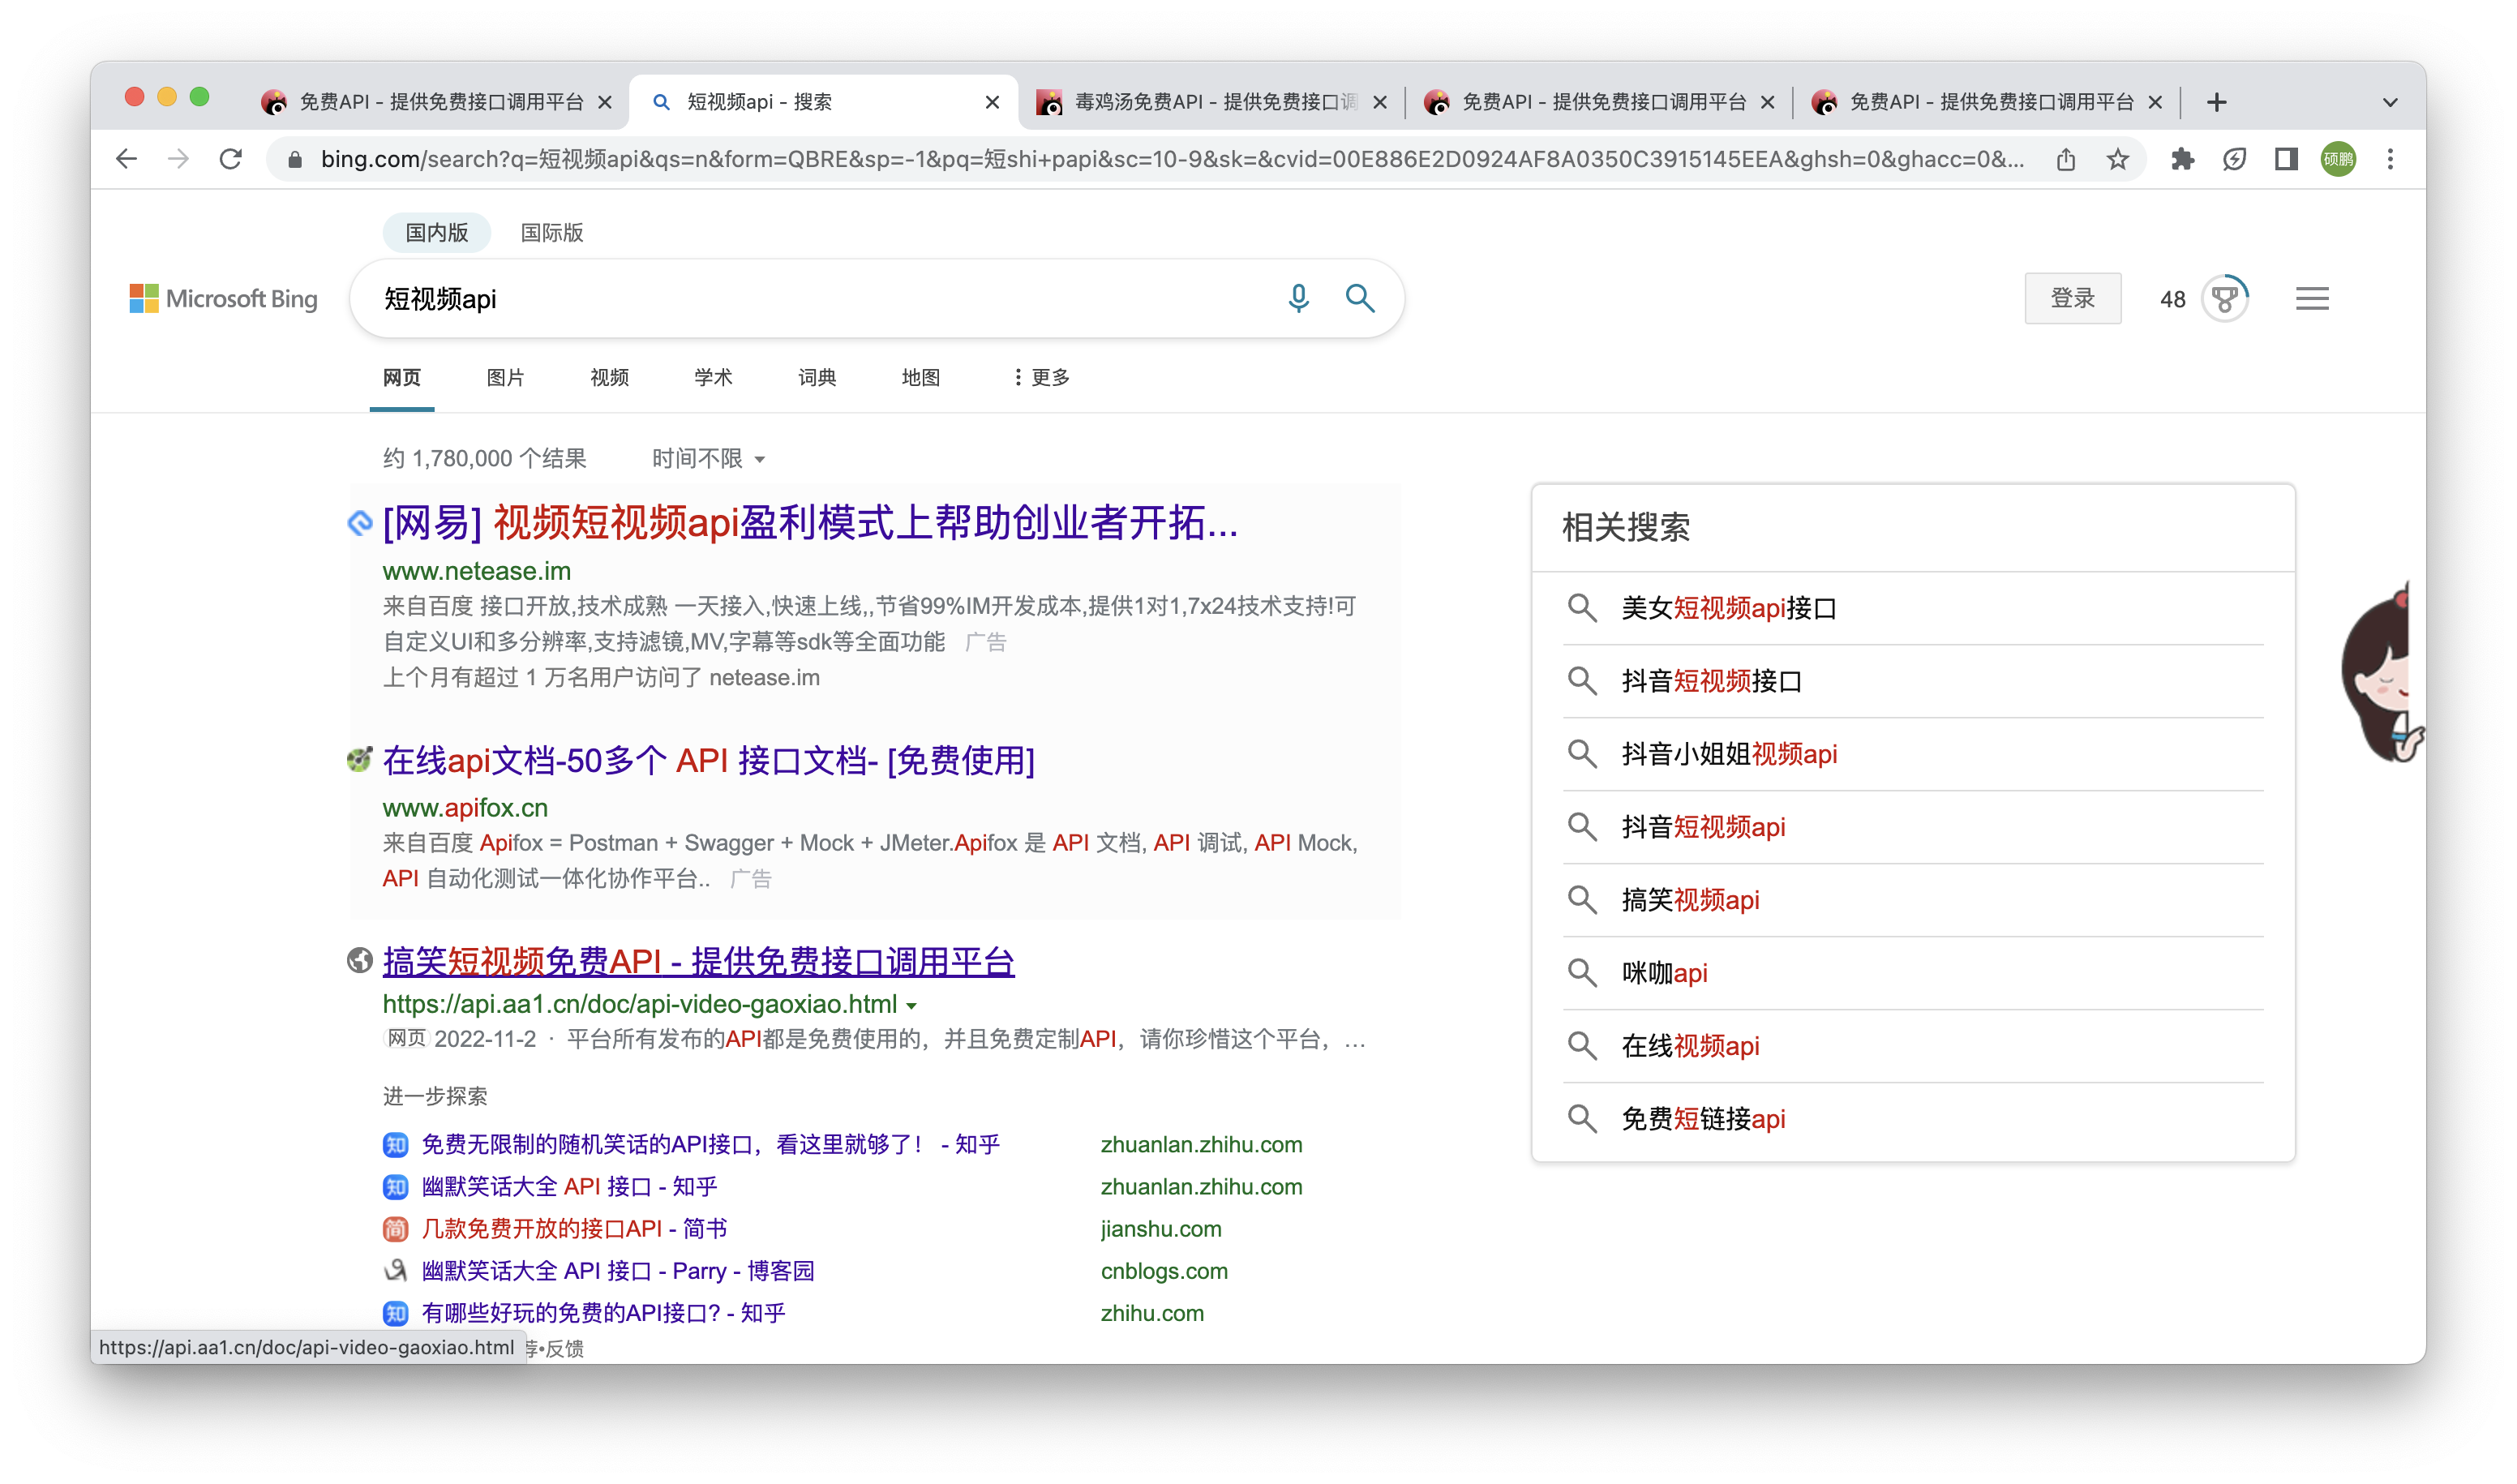Image resolution: width=2517 pixels, height=1484 pixels.
Task: Click the browser forward arrow
Action: 178,159
